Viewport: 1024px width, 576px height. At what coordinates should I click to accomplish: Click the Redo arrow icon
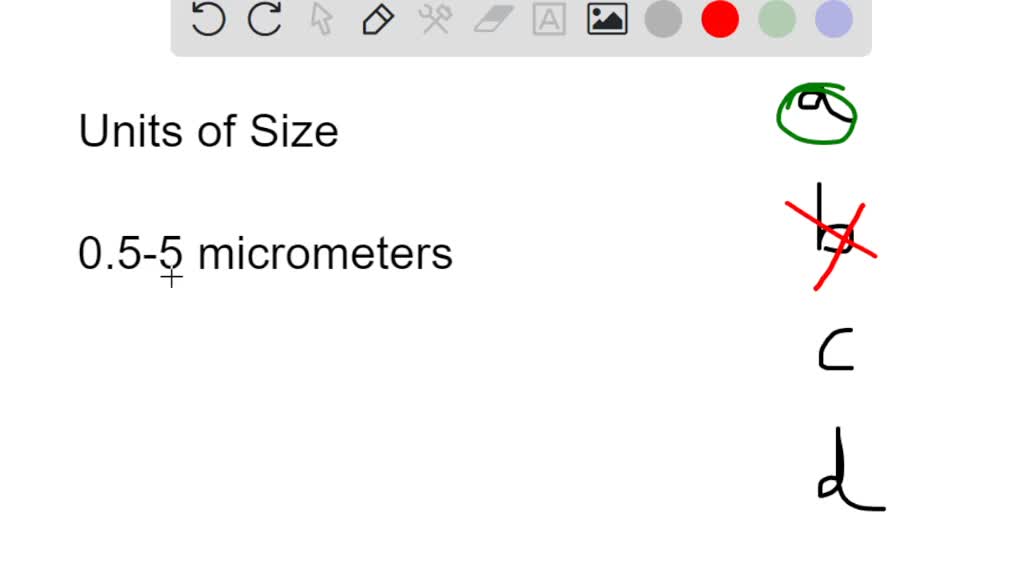265,19
